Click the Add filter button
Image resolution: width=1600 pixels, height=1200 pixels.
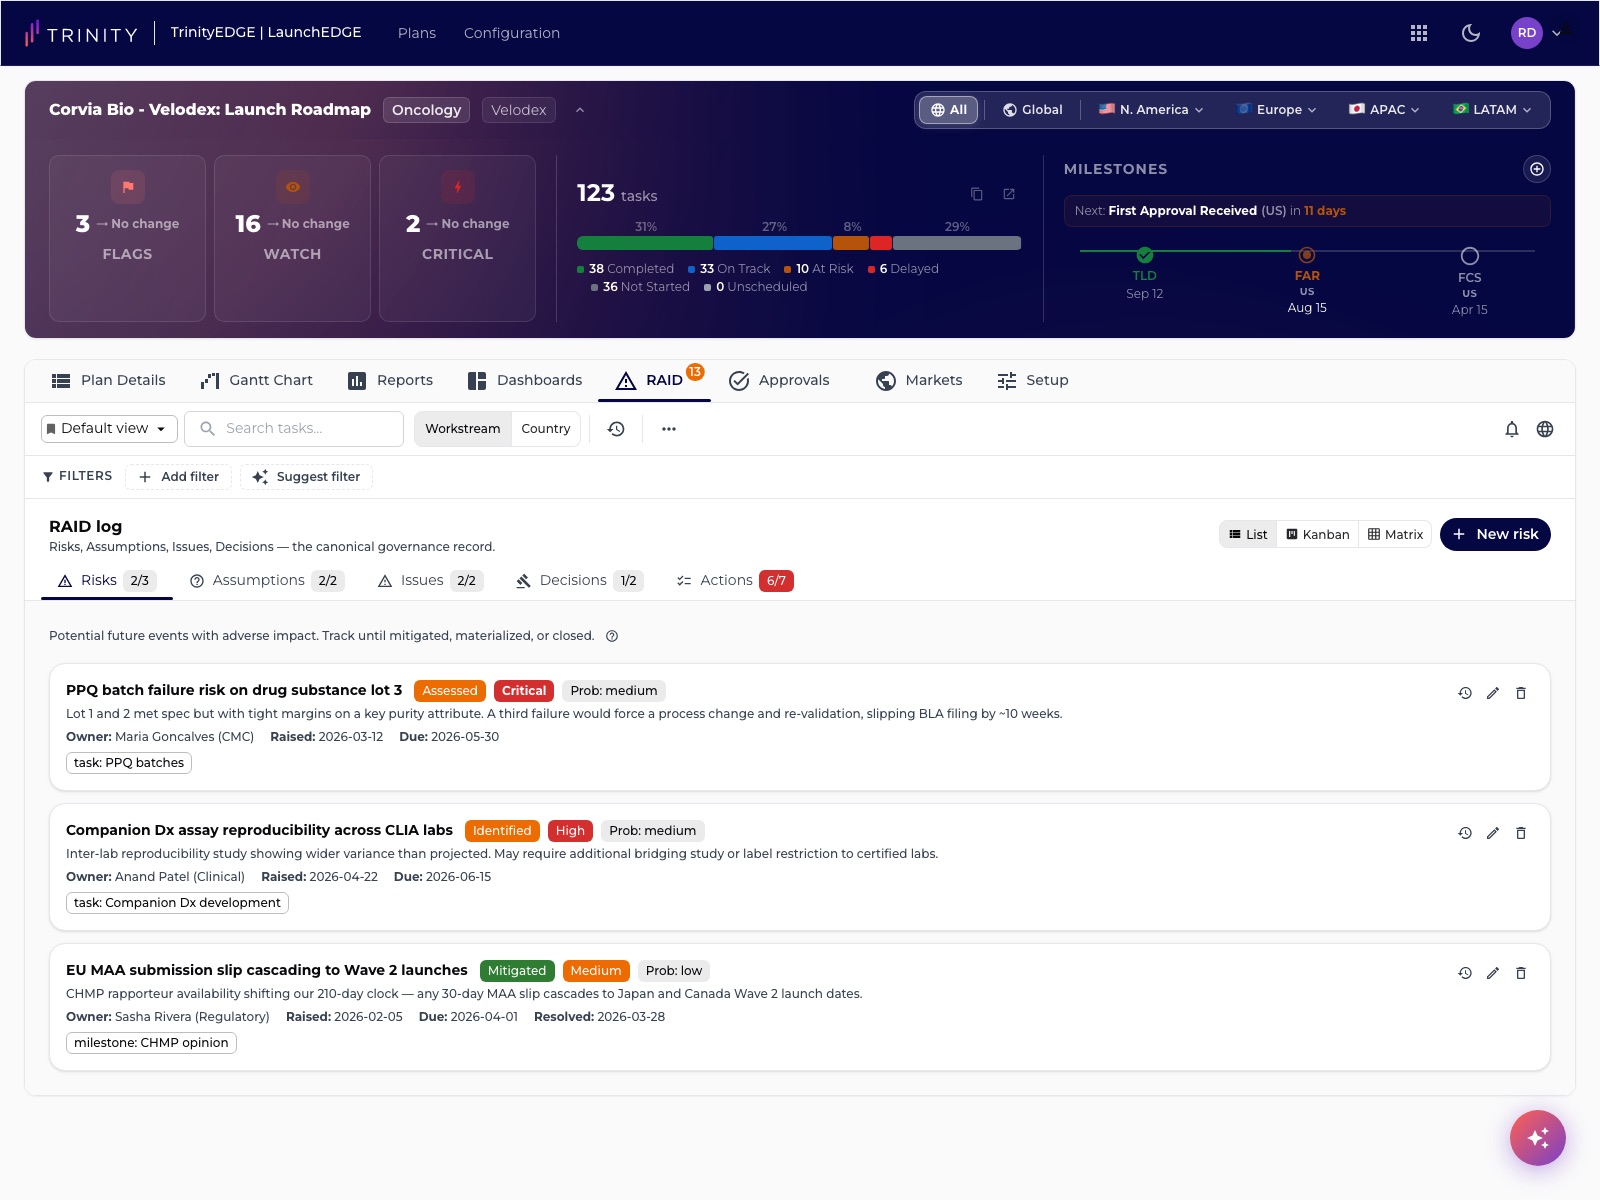[178, 477]
